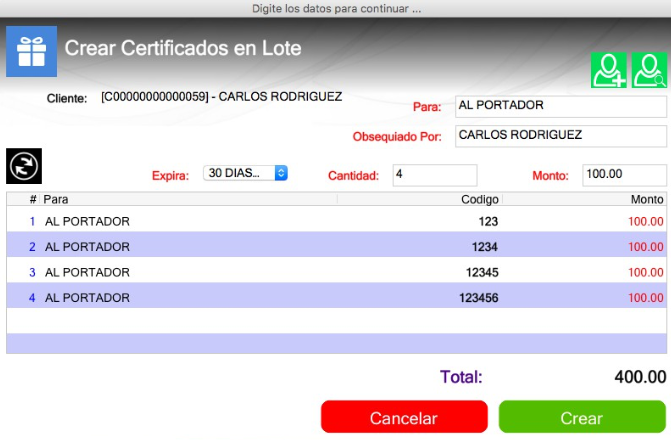Click the search client icon
The height and width of the screenshot is (440, 671).
point(649,70)
